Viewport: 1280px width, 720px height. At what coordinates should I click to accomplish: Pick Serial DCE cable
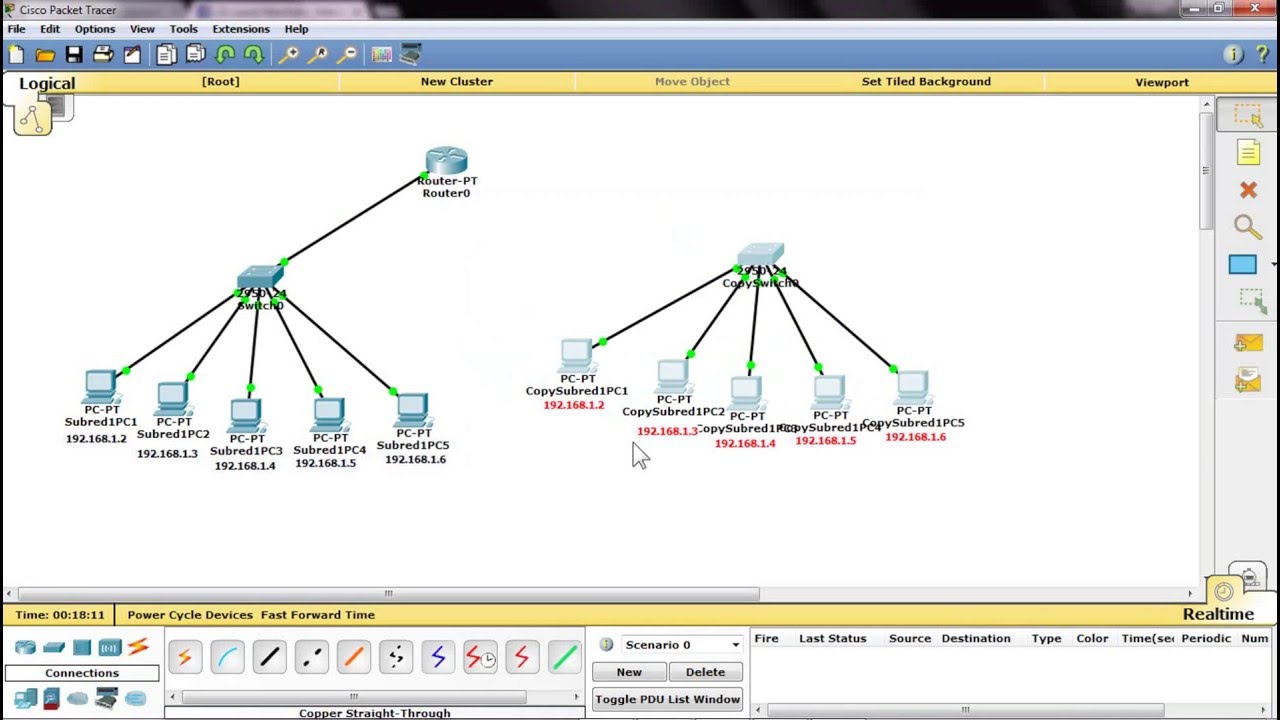tap(480, 657)
